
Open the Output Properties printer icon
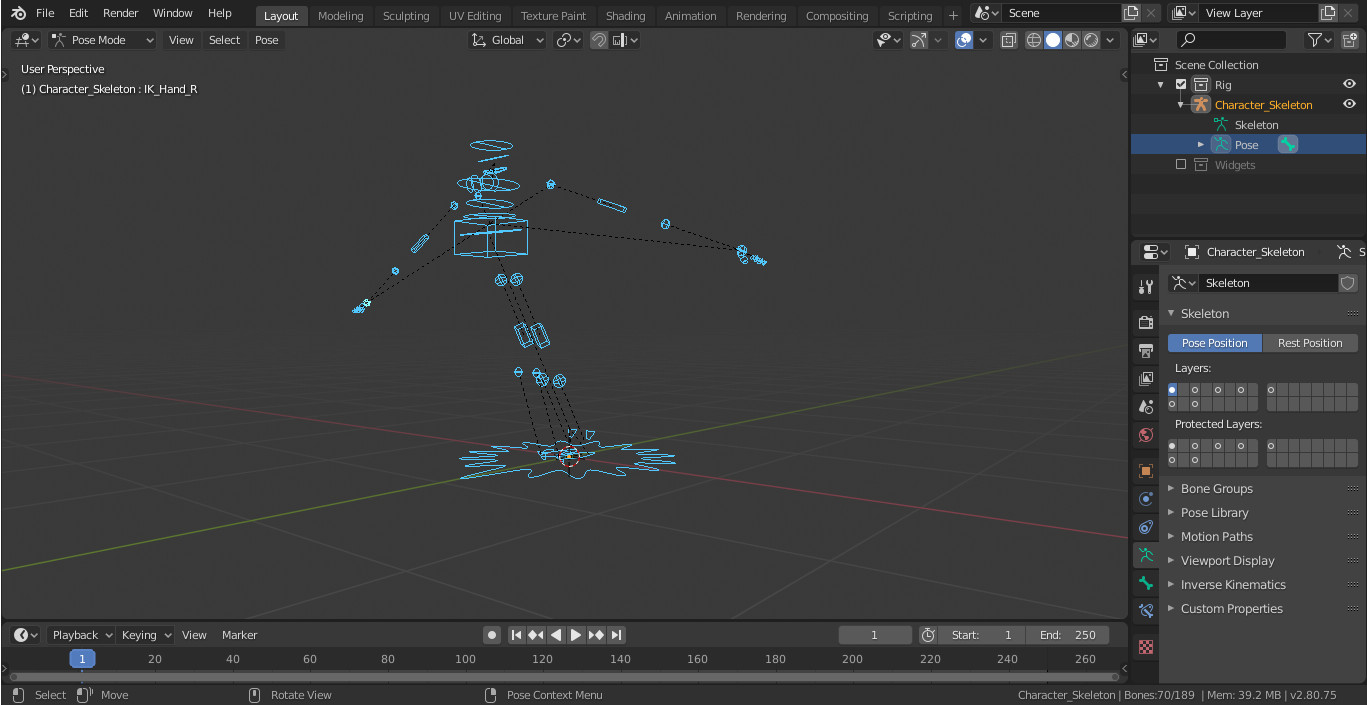point(1145,350)
